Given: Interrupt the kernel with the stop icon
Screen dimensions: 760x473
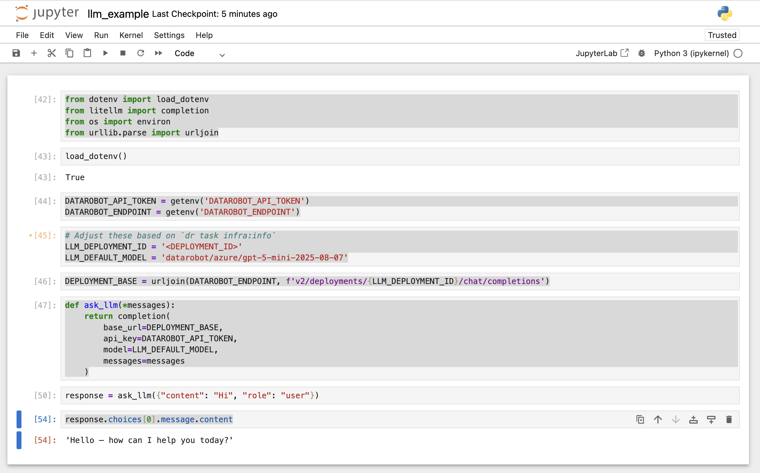Looking at the screenshot, I should (x=123, y=53).
